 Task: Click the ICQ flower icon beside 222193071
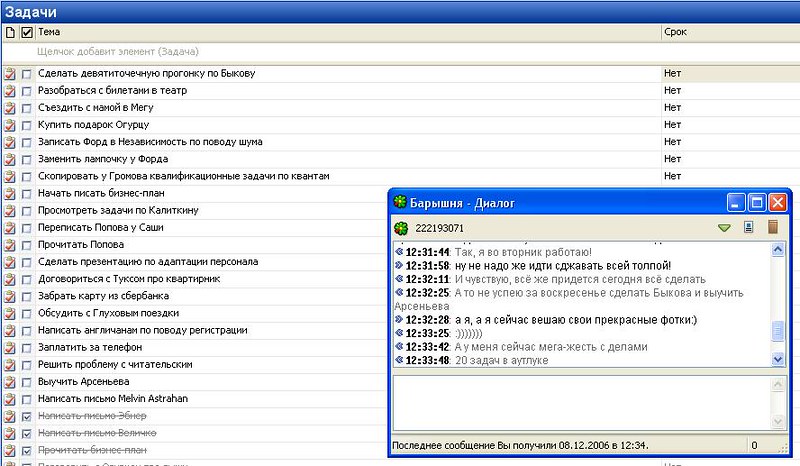click(x=401, y=228)
